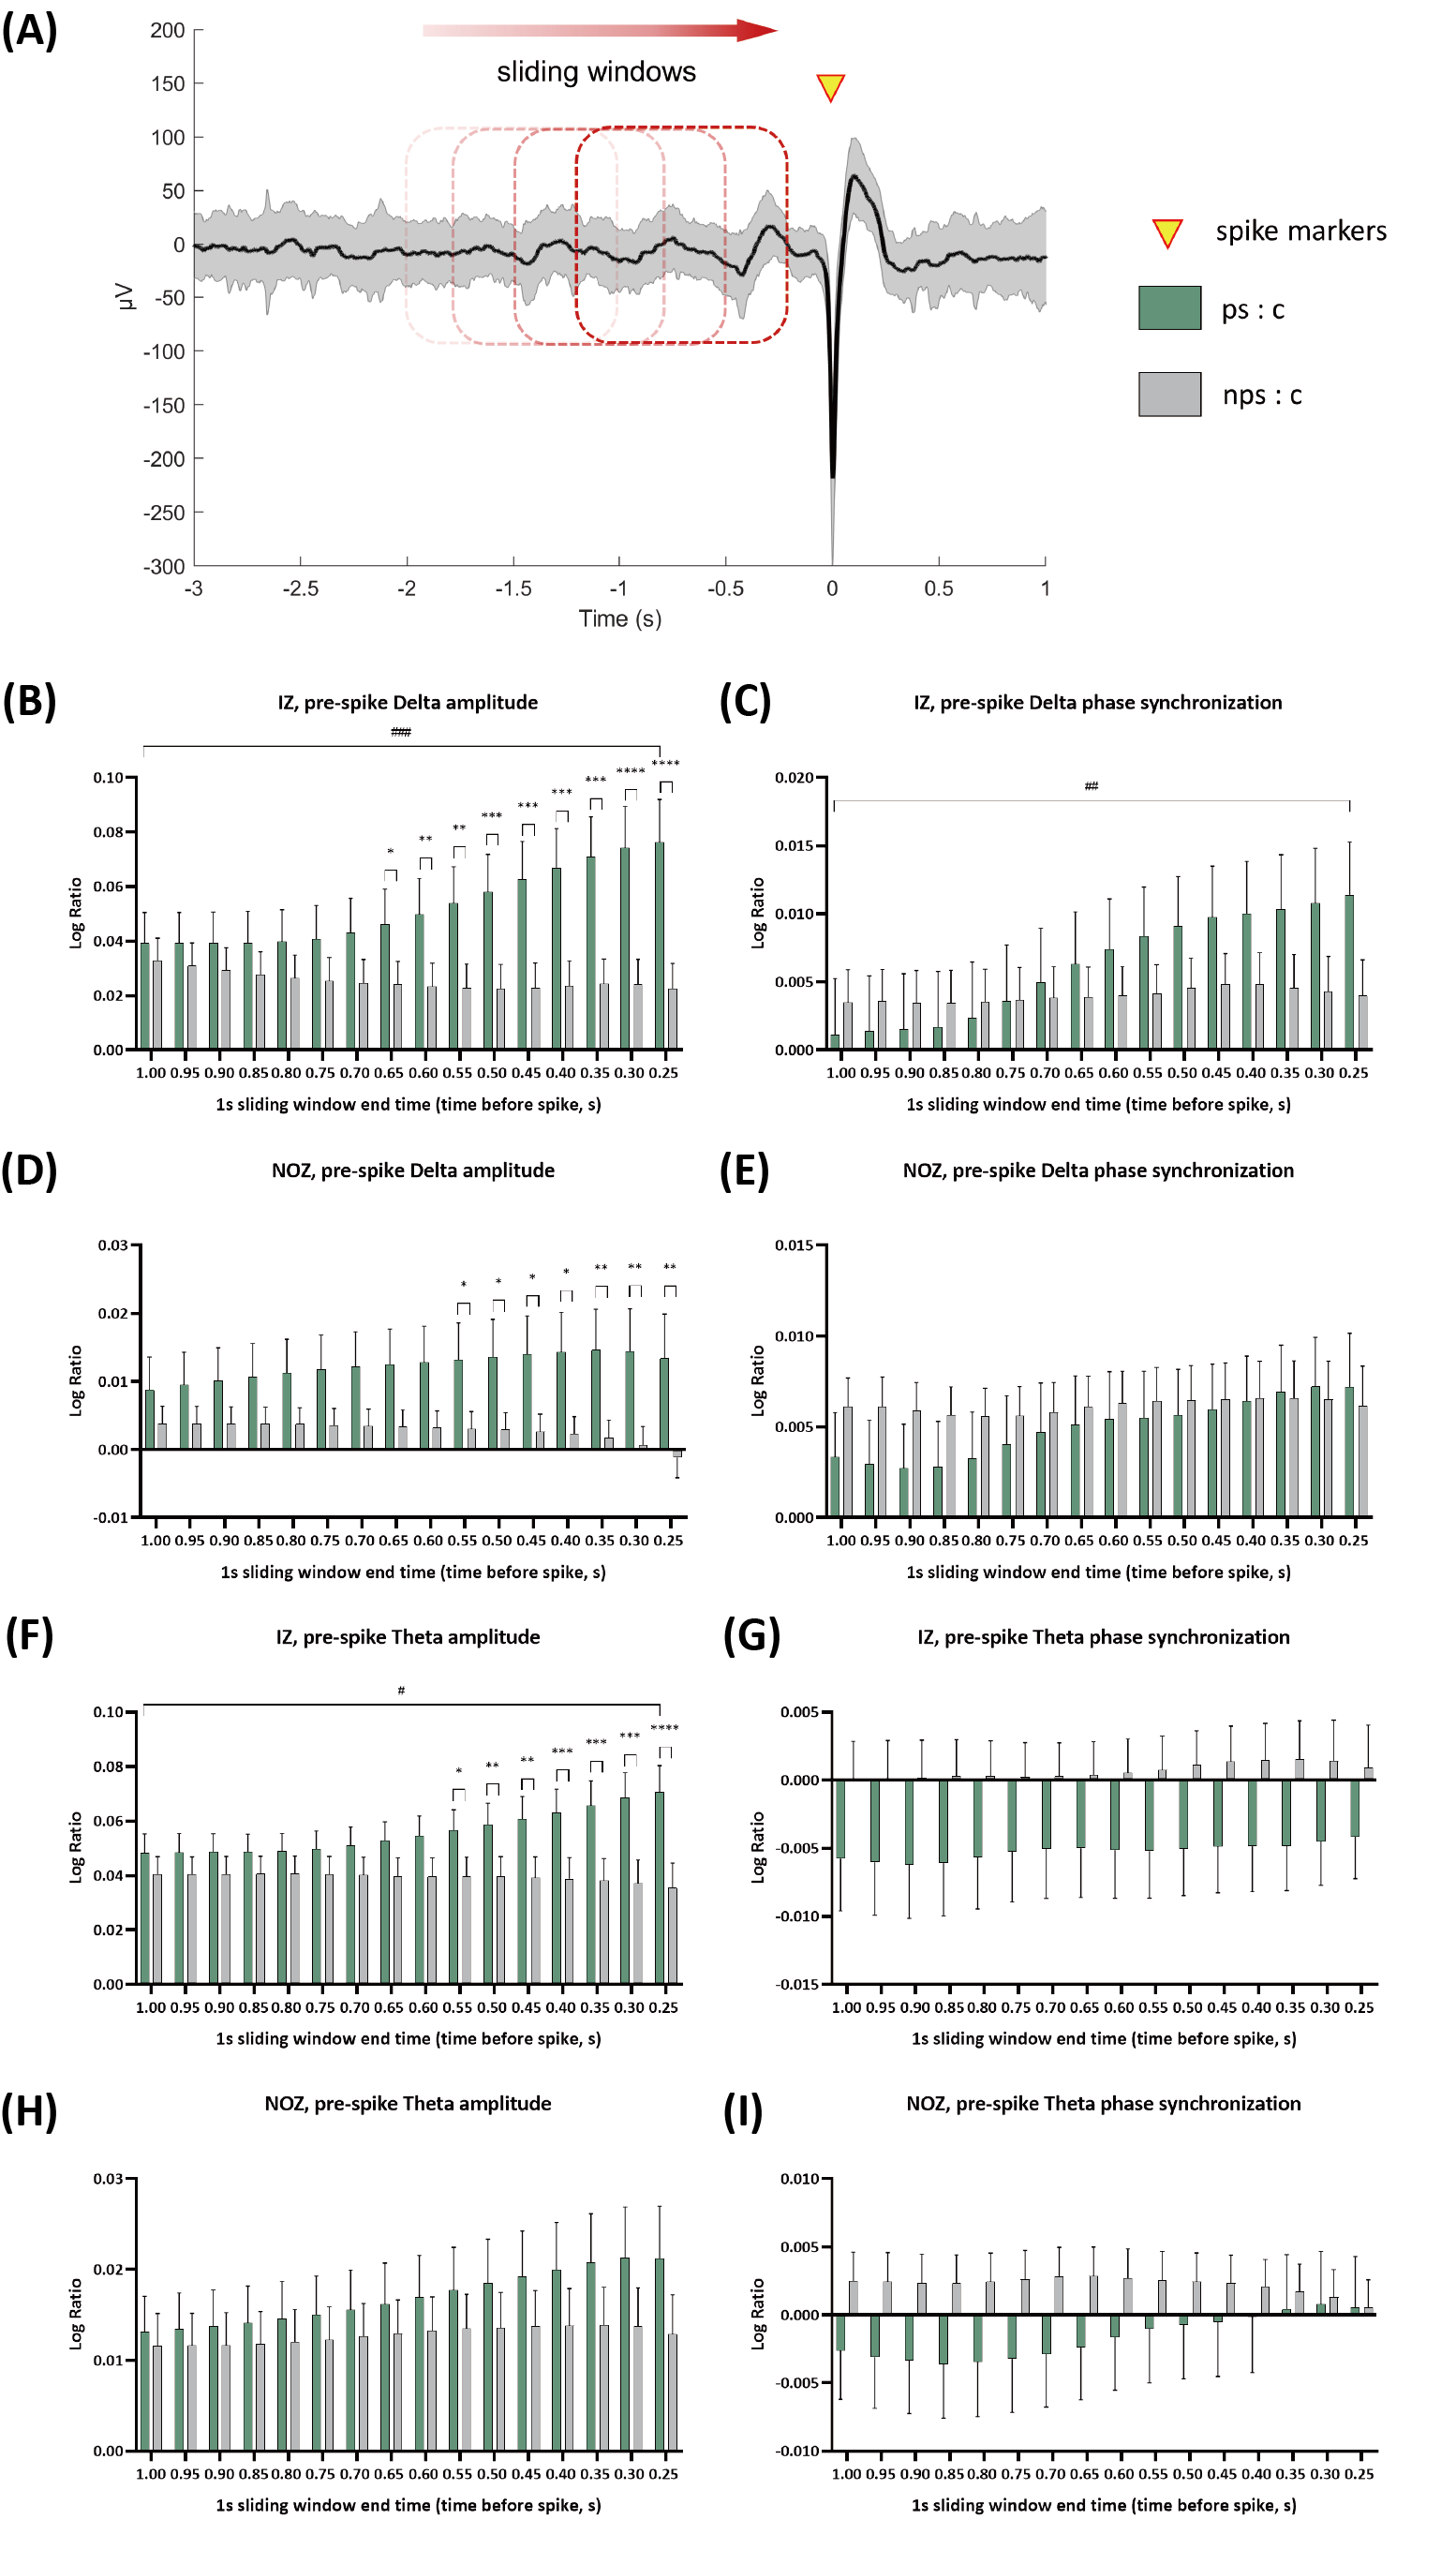The width and height of the screenshot is (1456, 2564).
Task: Click the panel (C) label
Action: coord(745,701)
